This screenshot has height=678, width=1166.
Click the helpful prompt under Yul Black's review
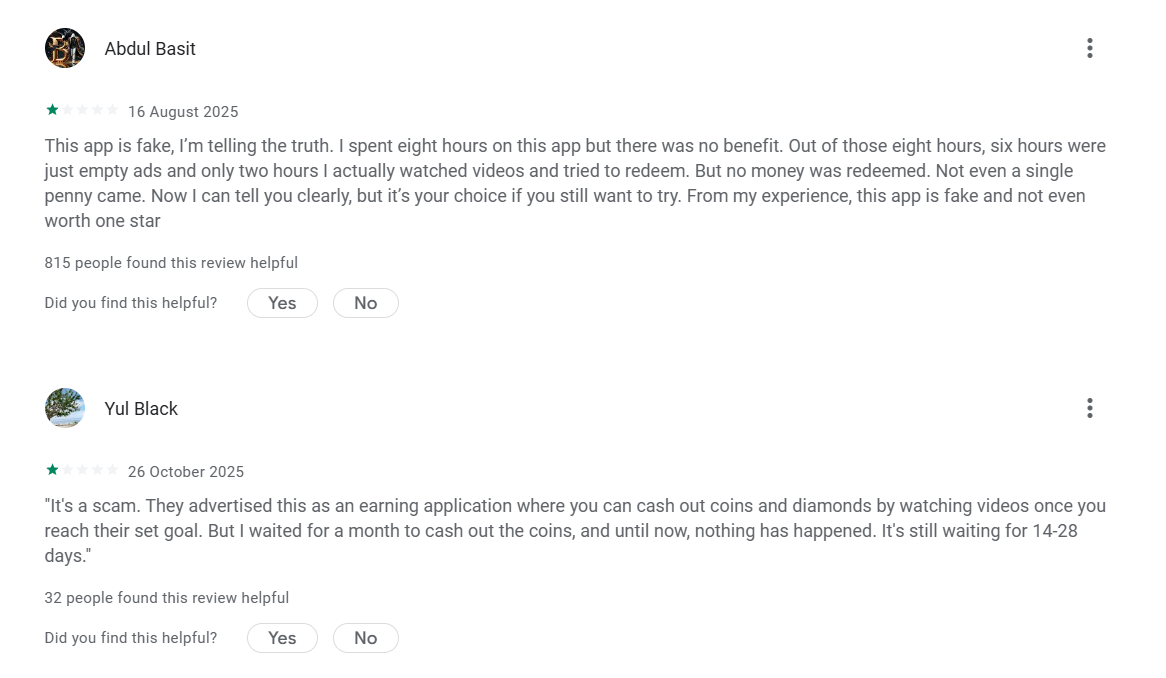131,638
